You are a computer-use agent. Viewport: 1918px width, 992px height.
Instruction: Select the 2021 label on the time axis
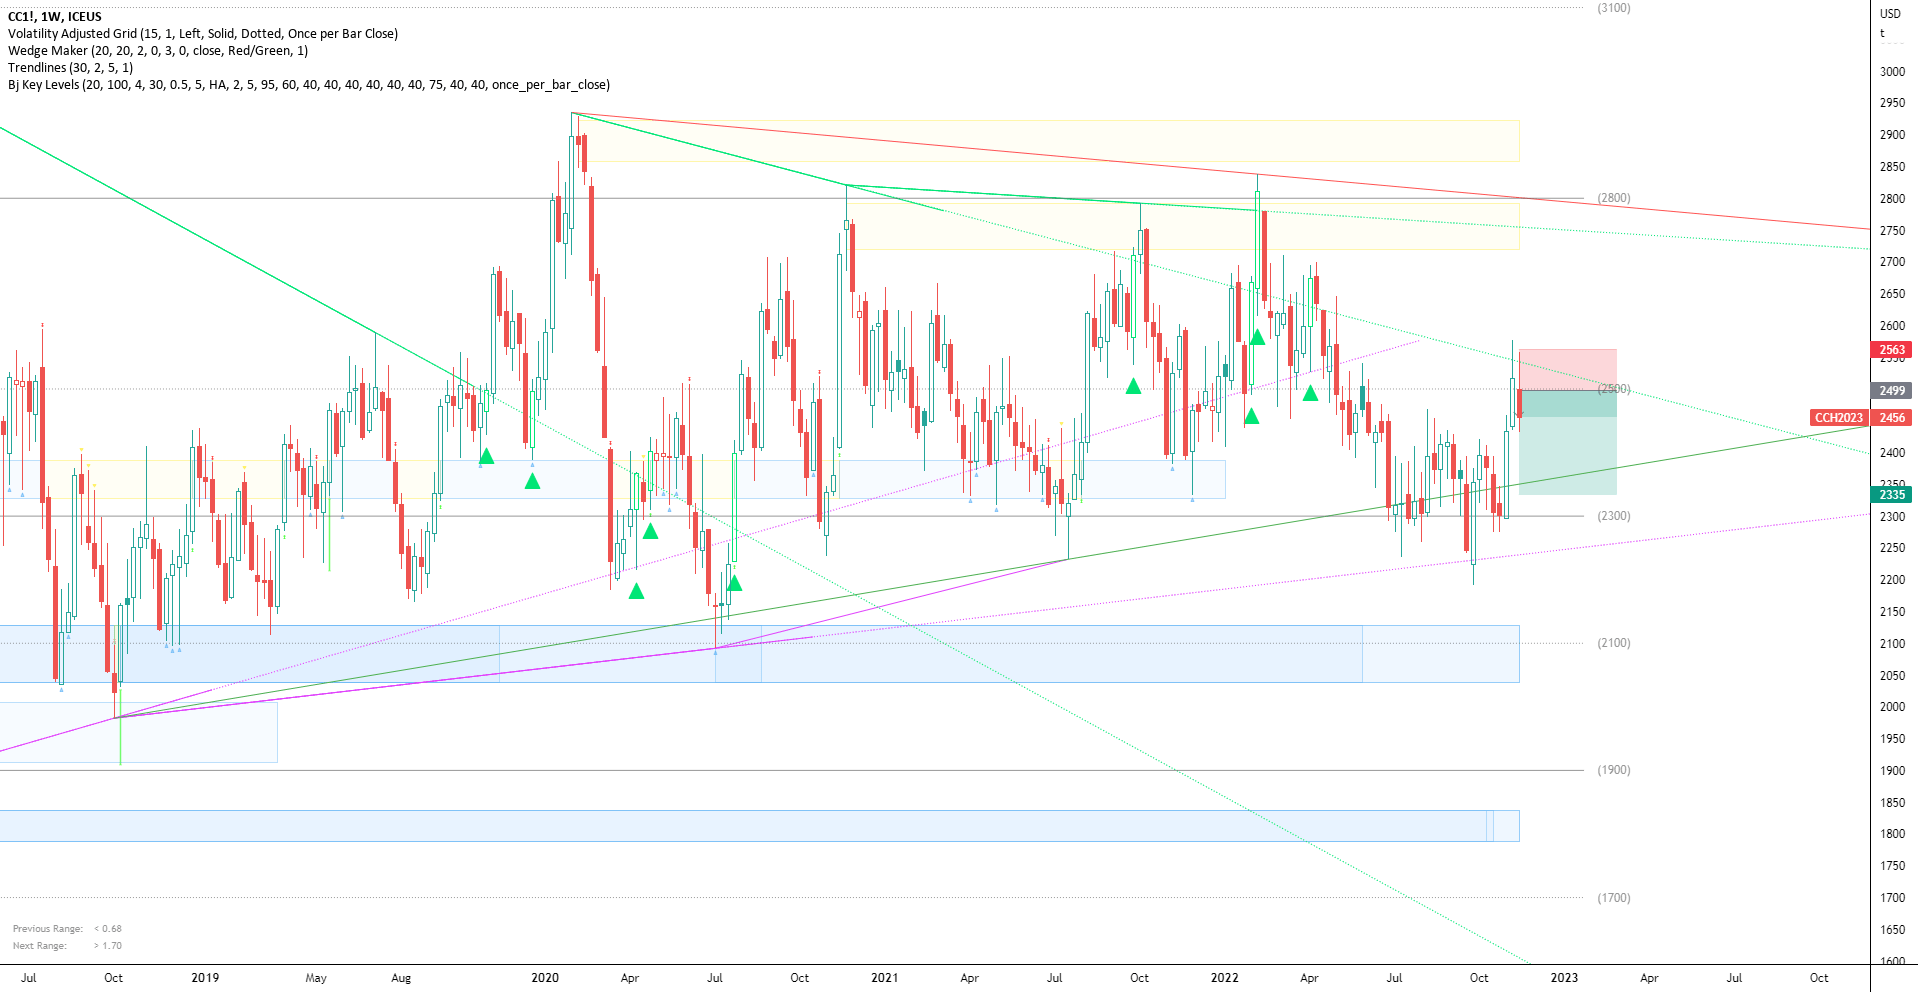click(x=885, y=978)
